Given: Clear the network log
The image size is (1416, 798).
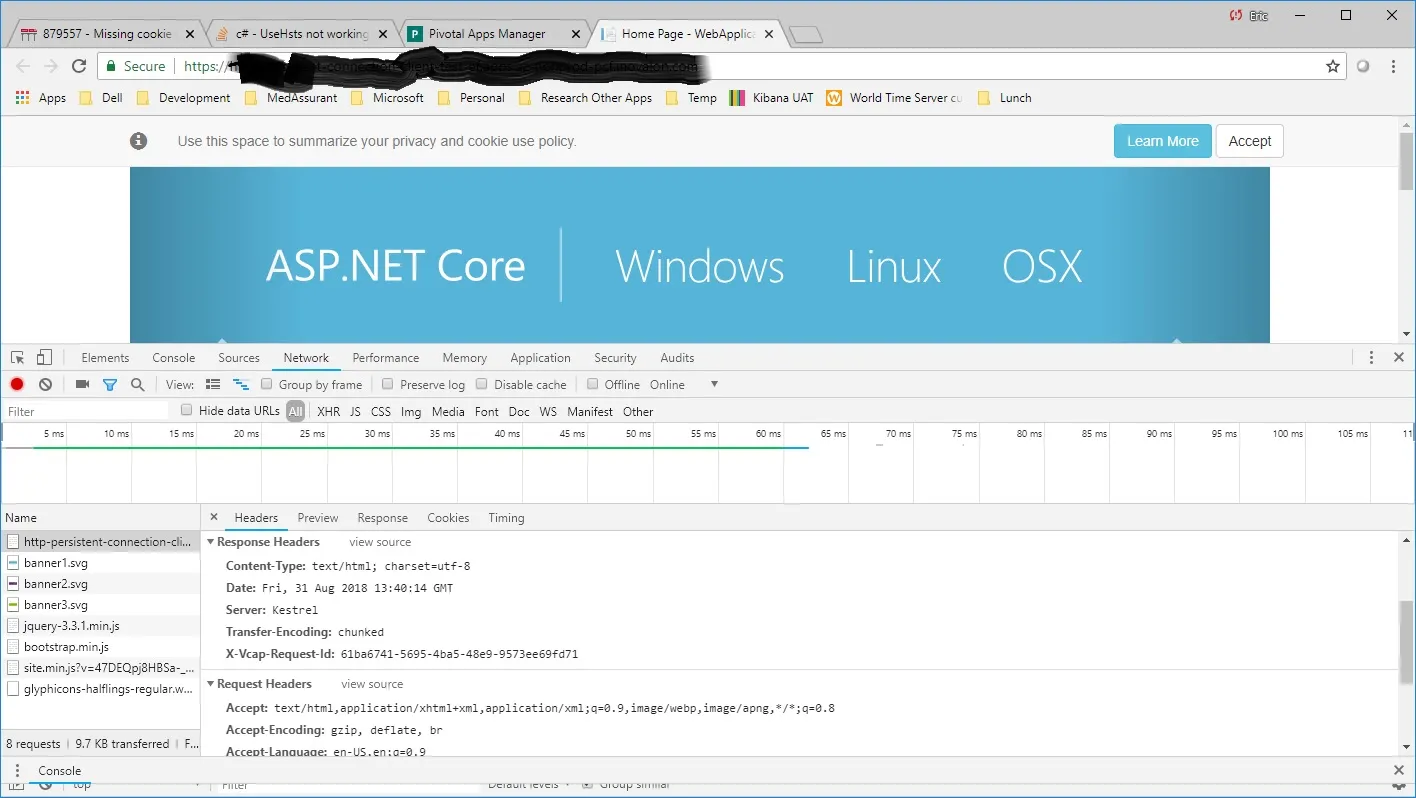Looking at the screenshot, I should pyautogui.click(x=45, y=384).
